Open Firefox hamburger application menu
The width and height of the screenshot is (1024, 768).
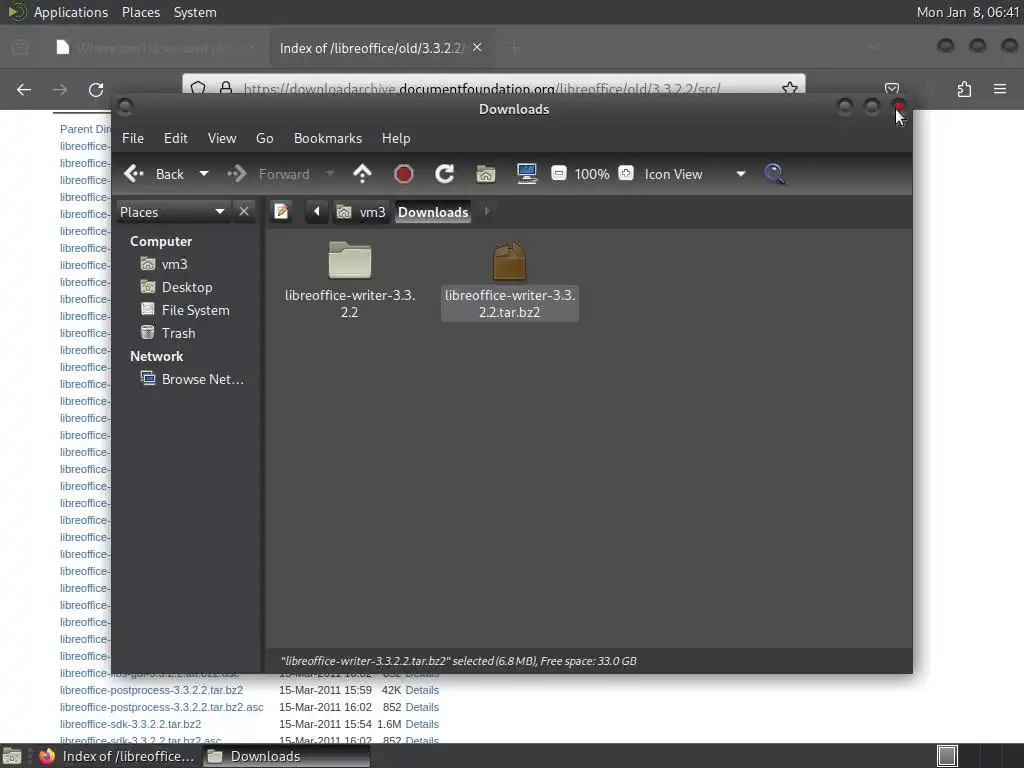point(1000,89)
